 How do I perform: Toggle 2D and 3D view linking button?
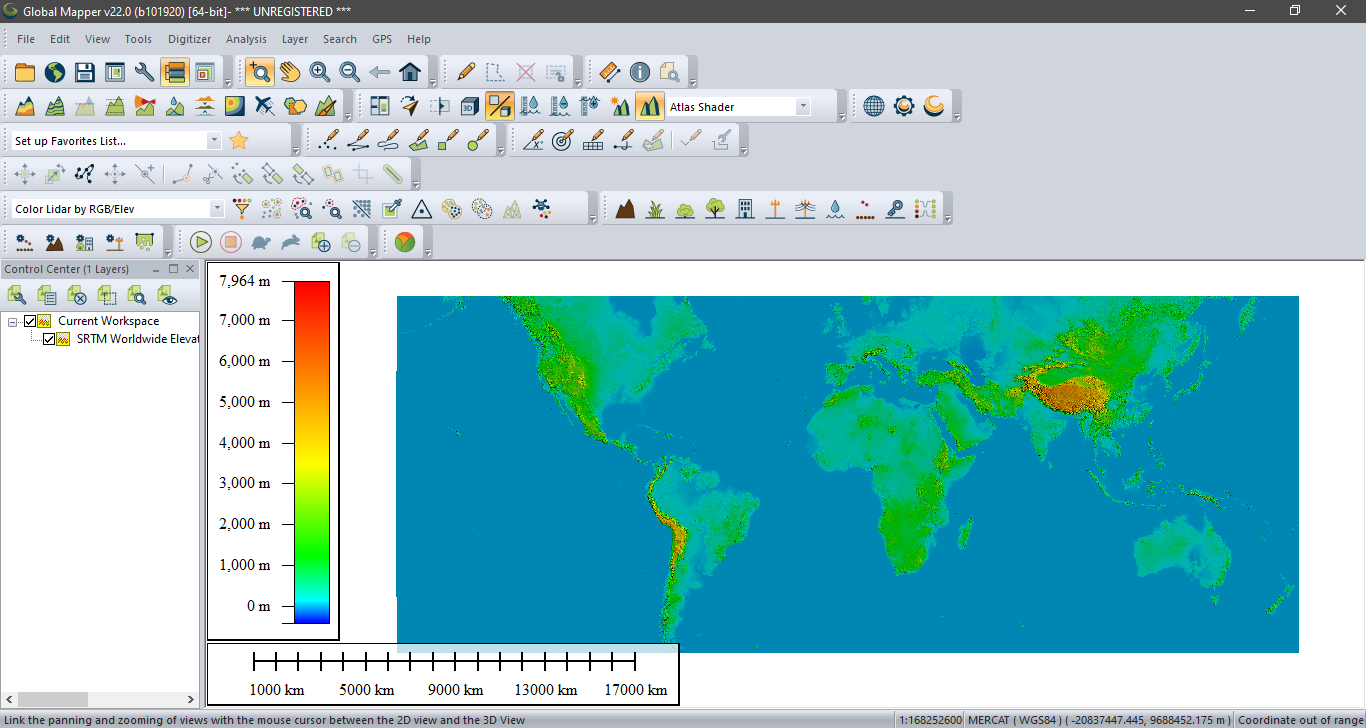click(x=500, y=106)
